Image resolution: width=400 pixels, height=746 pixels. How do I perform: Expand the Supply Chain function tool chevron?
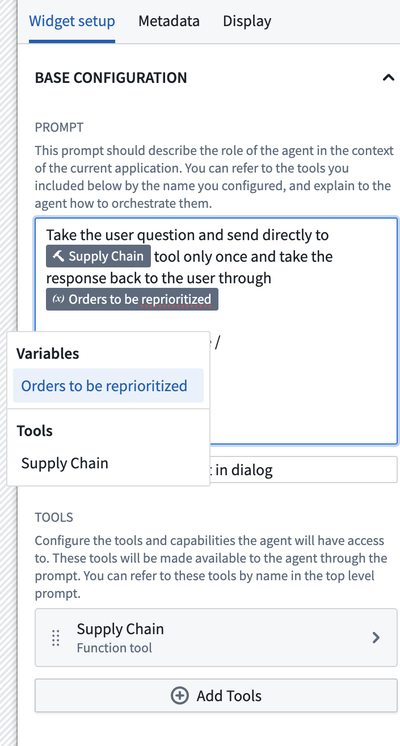376,638
